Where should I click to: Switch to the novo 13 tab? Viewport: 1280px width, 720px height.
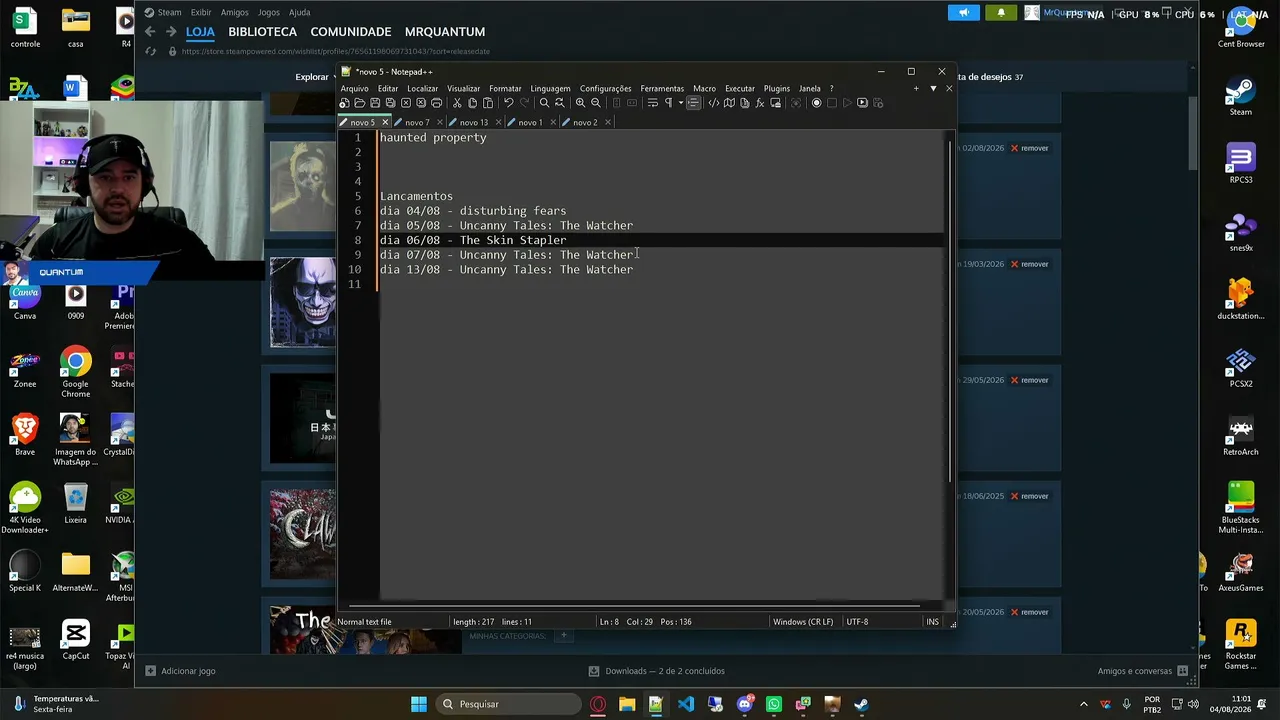(473, 123)
